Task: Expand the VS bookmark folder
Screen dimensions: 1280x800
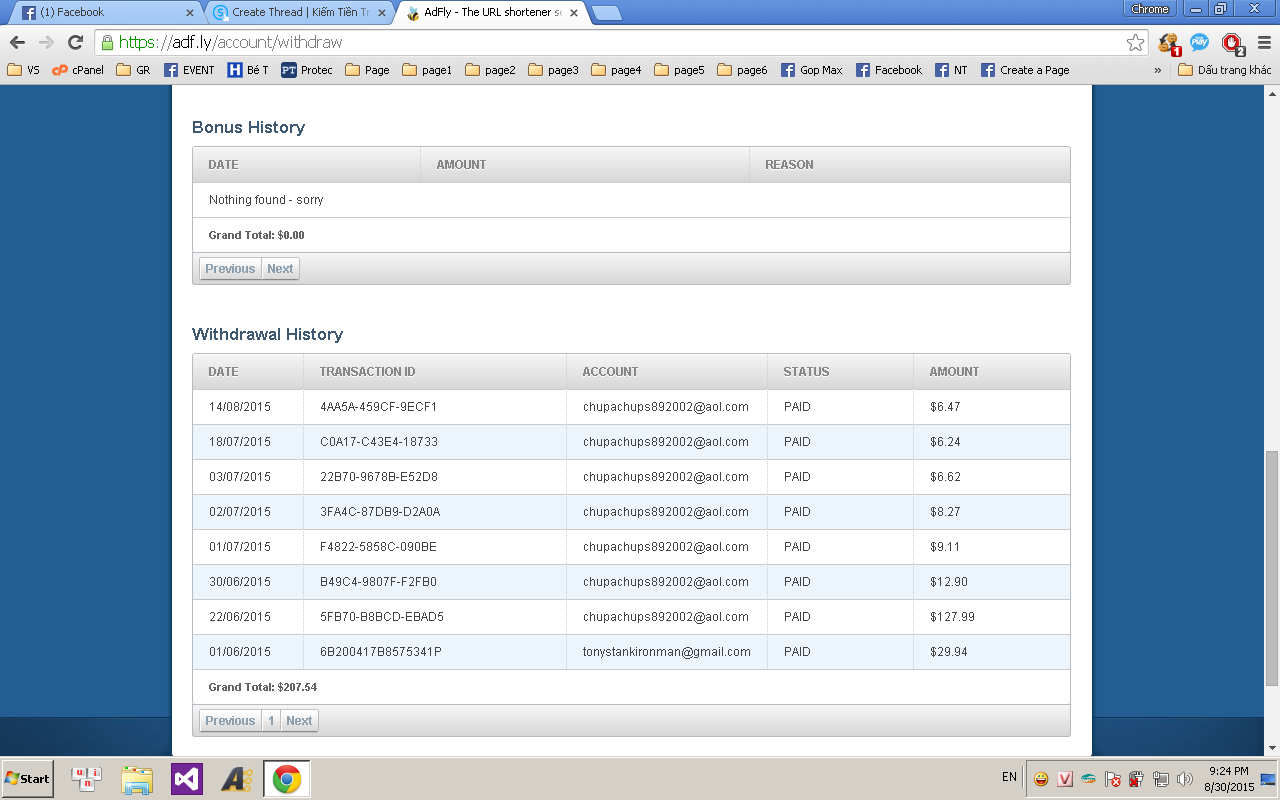Action: point(23,70)
